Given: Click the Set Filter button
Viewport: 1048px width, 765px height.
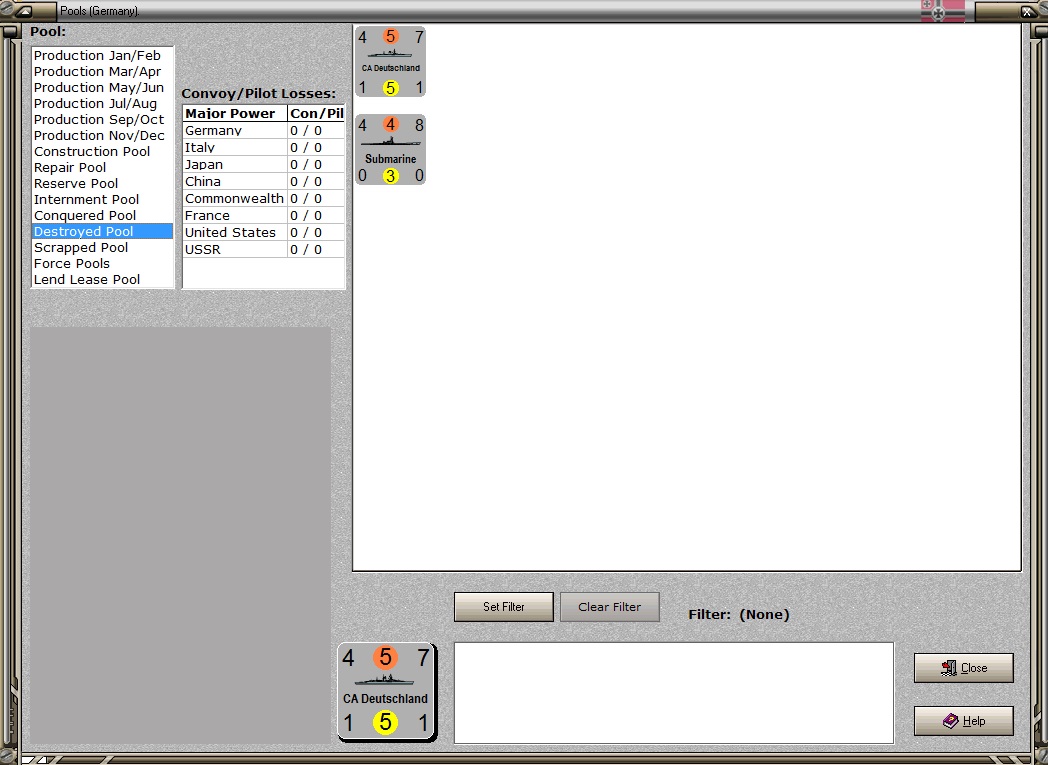Looking at the screenshot, I should click(503, 607).
